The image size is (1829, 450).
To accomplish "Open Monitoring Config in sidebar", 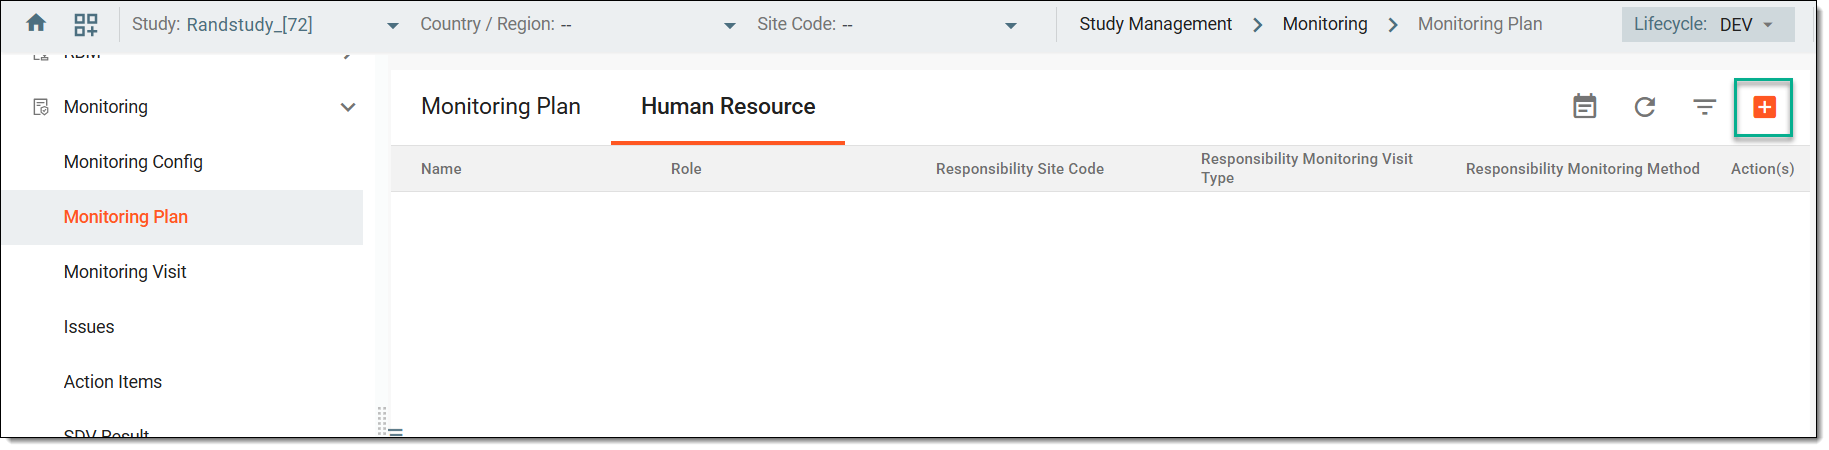I will (133, 162).
